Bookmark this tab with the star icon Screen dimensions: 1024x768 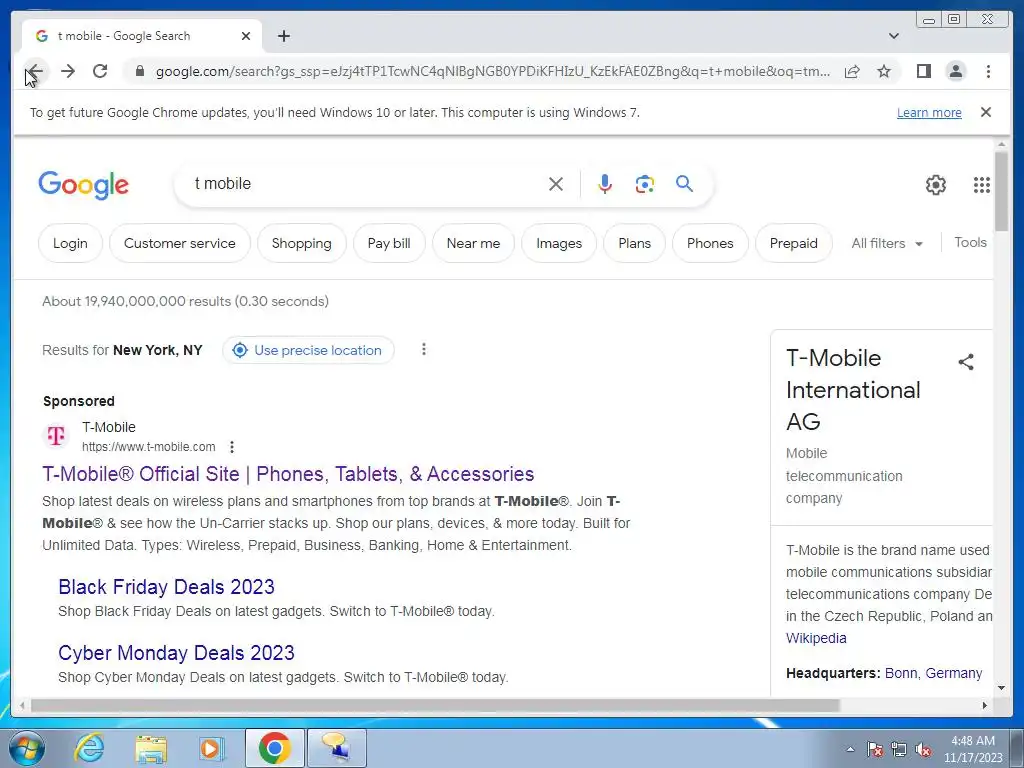[x=884, y=71]
